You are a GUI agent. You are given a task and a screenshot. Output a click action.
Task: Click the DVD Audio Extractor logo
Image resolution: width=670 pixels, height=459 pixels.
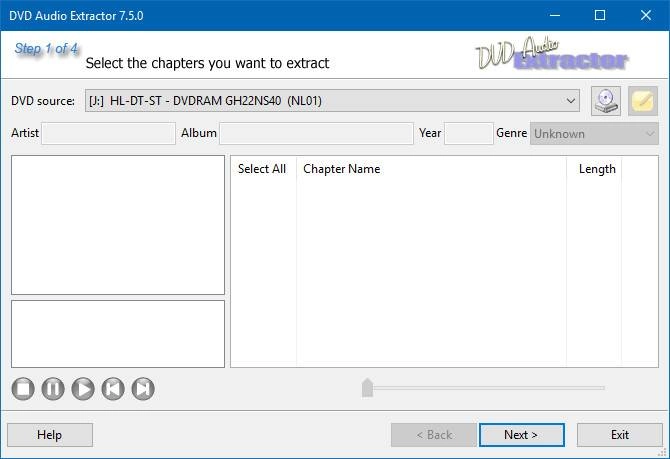(552, 54)
